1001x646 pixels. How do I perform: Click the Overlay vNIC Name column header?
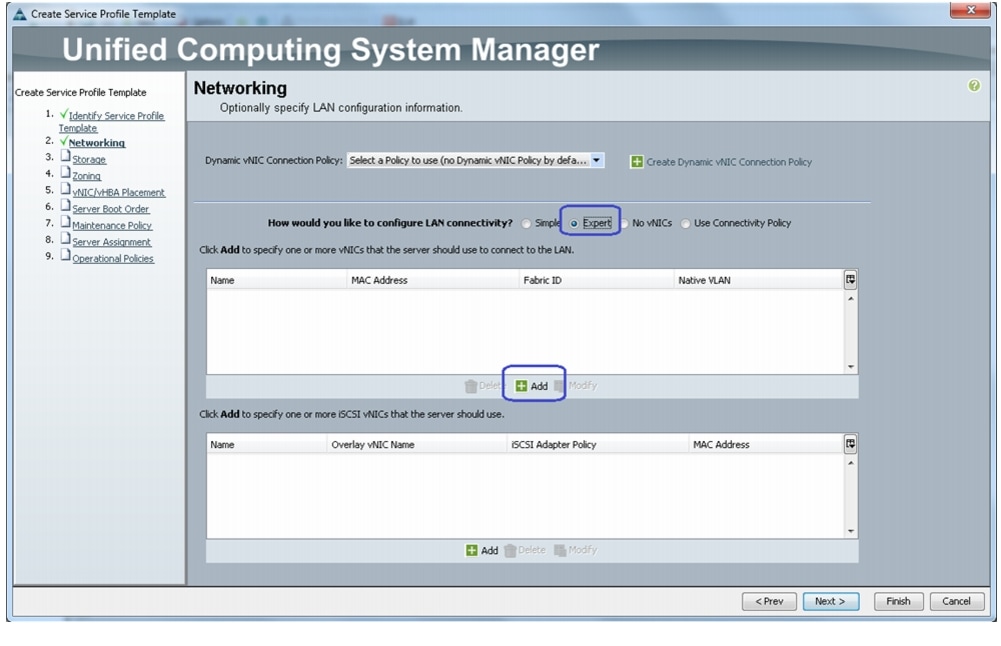tap(416, 445)
